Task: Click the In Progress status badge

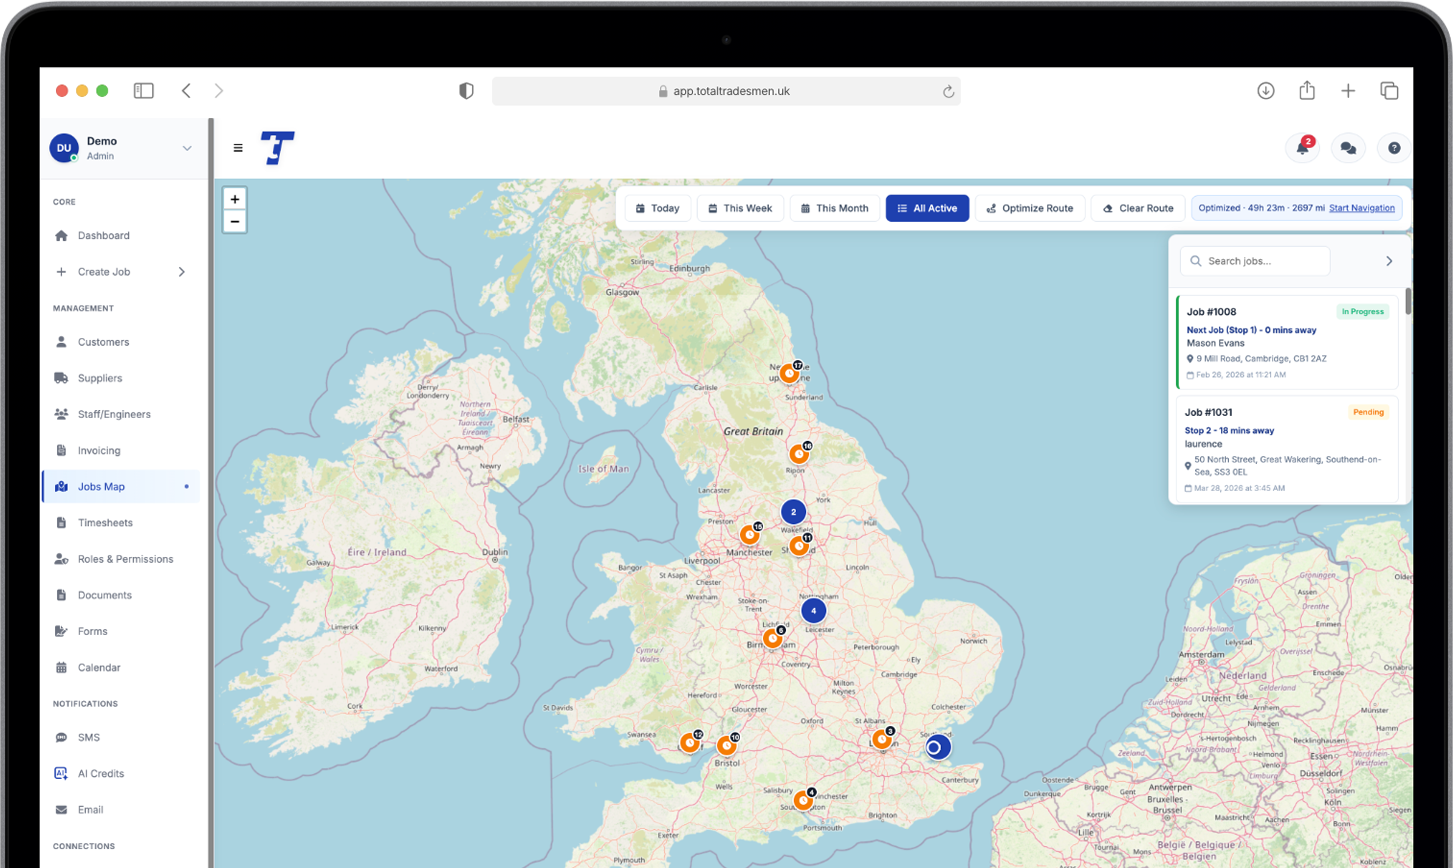Action: 1363,312
